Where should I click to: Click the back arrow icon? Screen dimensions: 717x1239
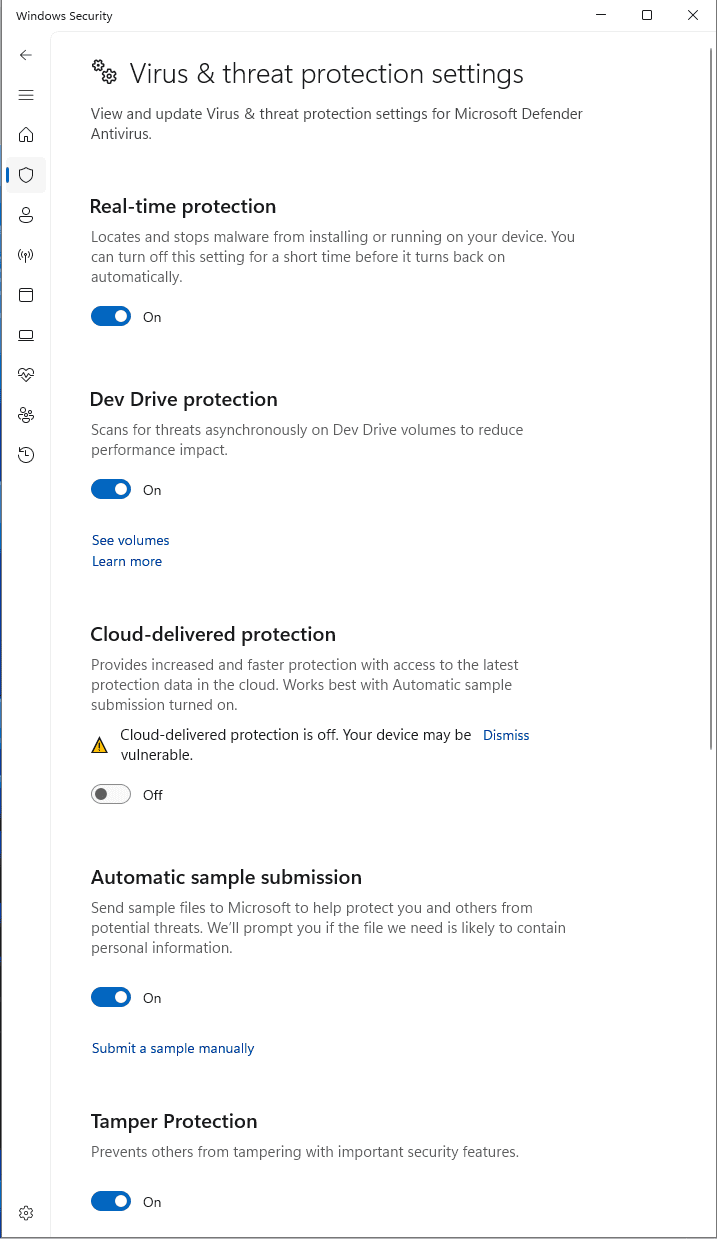point(26,55)
